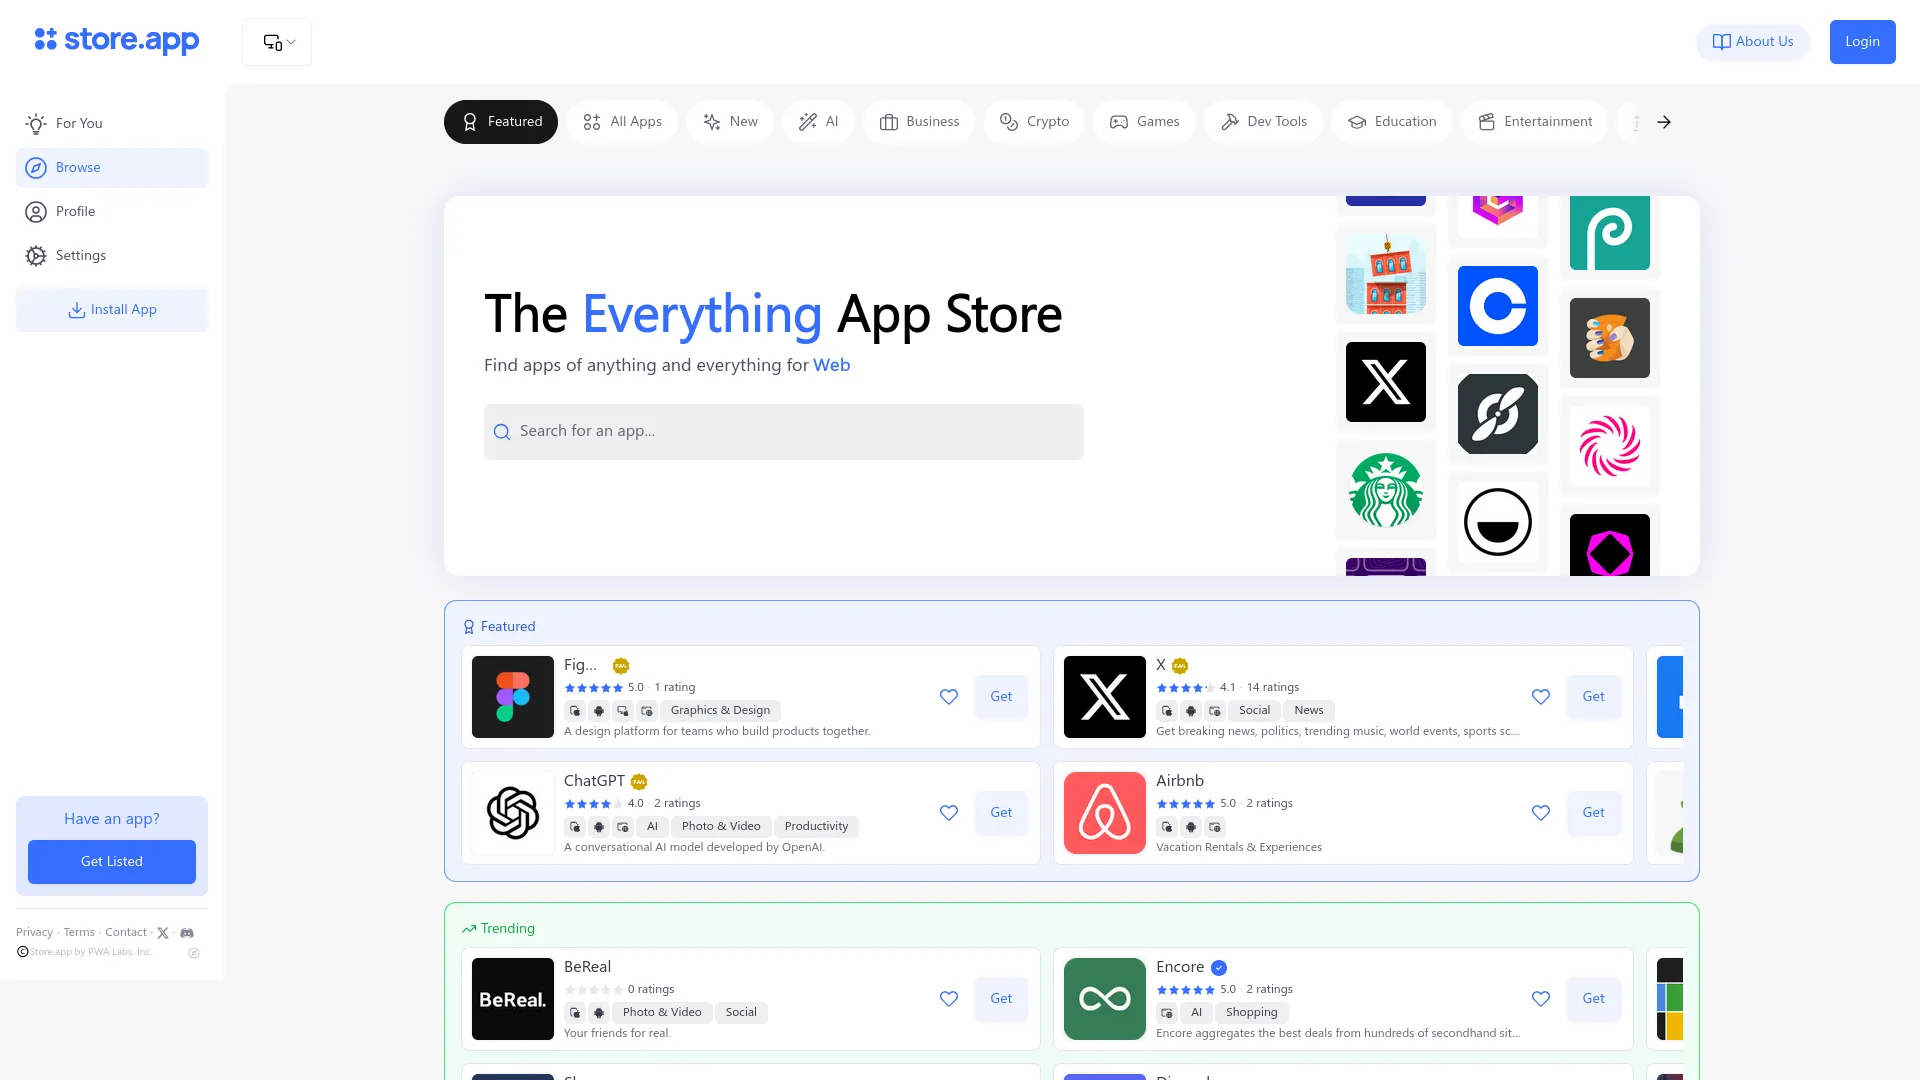The height and width of the screenshot is (1080, 1920).
Task: Open the ChatGPT app icon
Action: [513, 813]
